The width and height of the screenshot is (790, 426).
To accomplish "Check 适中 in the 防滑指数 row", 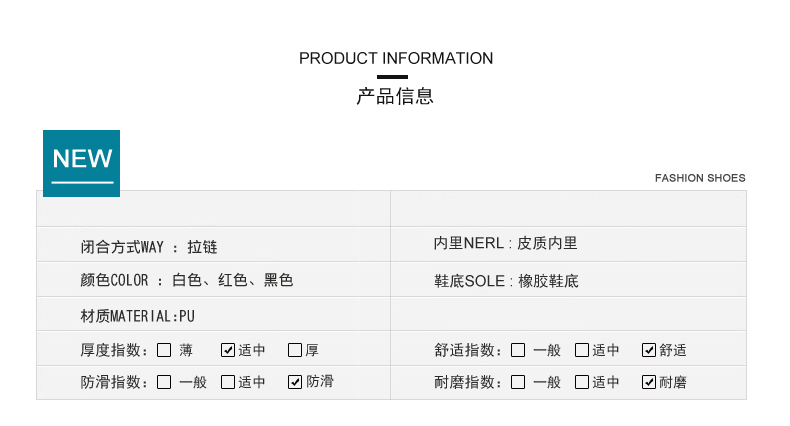I will click(x=228, y=382).
